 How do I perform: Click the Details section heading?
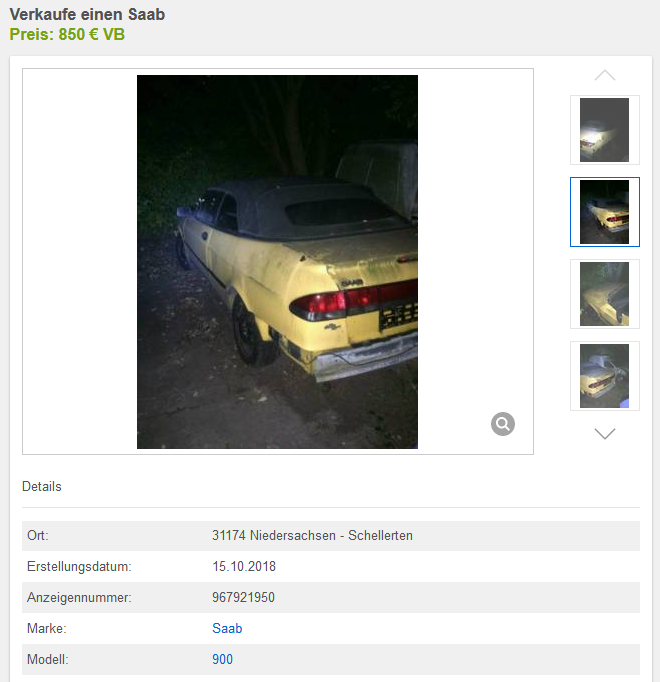(42, 486)
